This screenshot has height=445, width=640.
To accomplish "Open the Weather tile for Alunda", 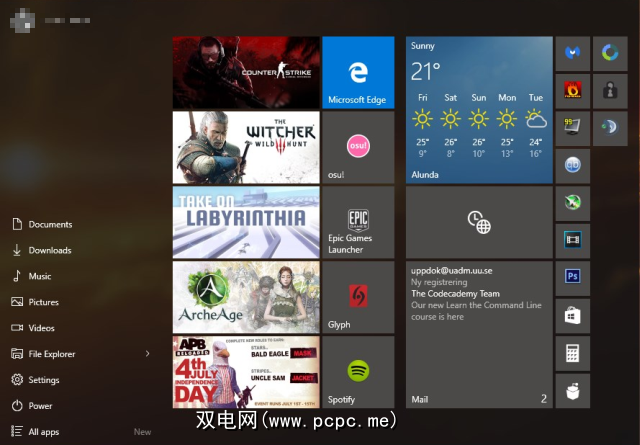I will 479,110.
